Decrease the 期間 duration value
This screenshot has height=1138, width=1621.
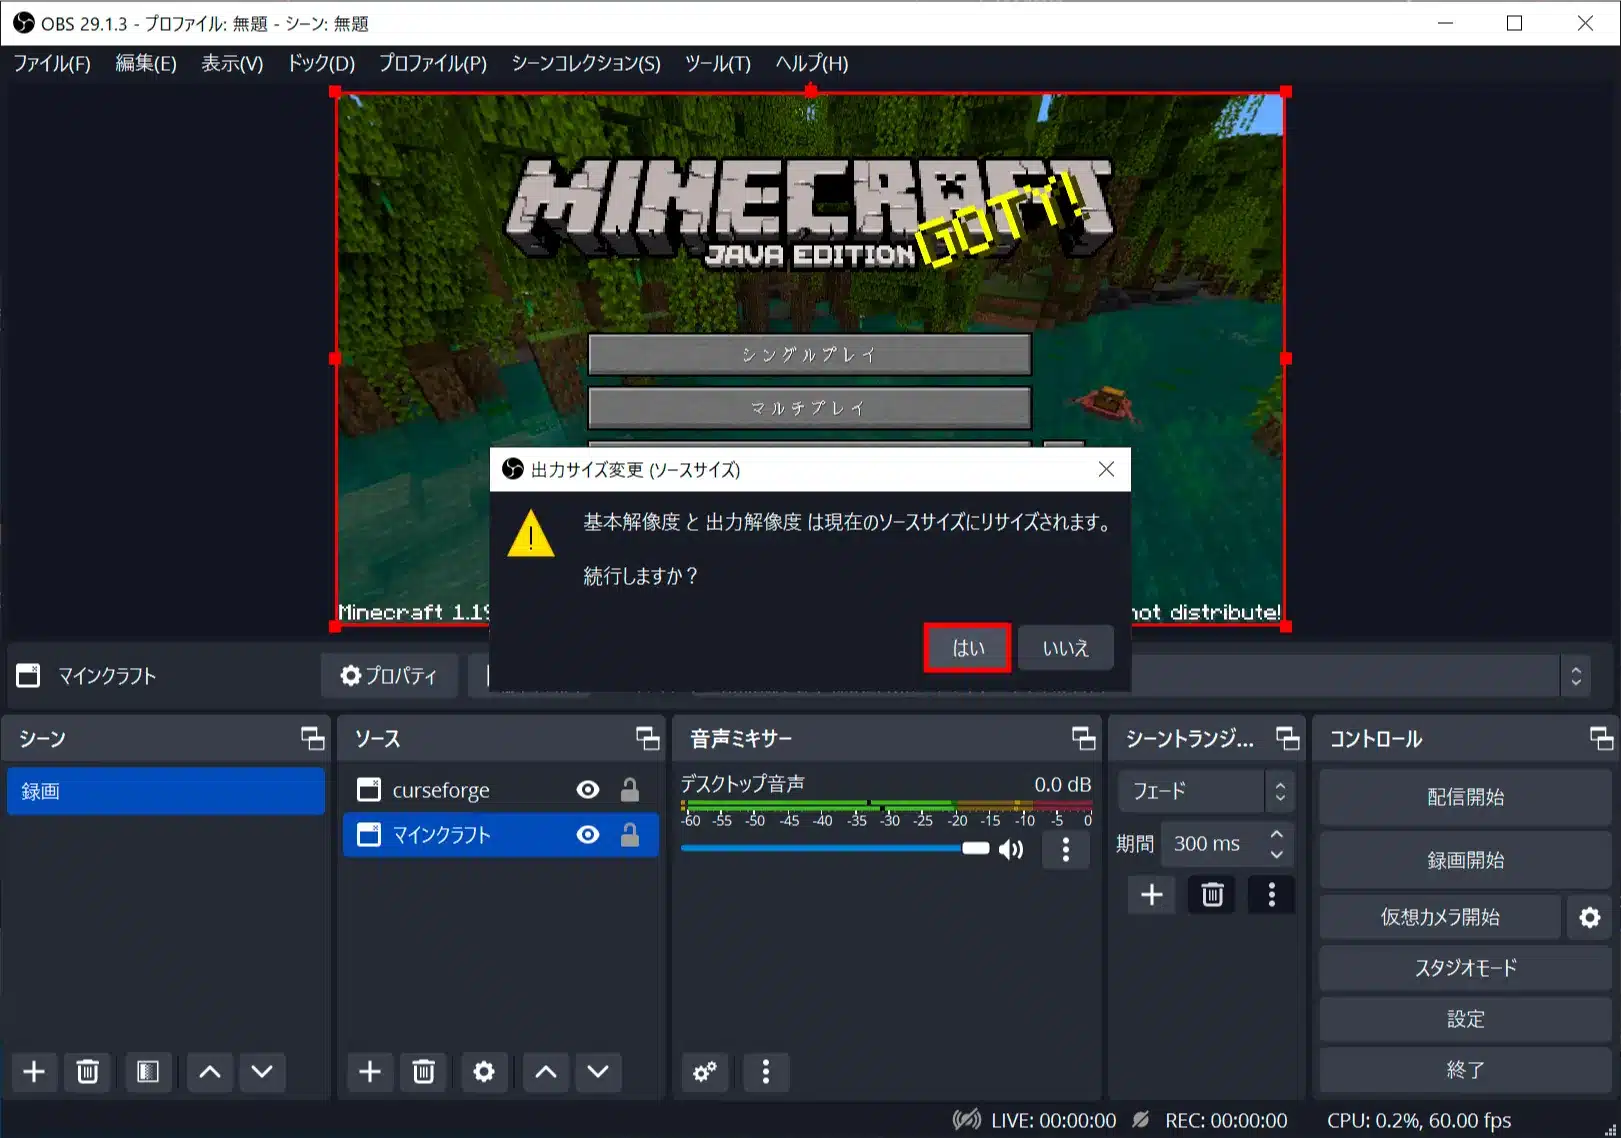tap(1277, 854)
